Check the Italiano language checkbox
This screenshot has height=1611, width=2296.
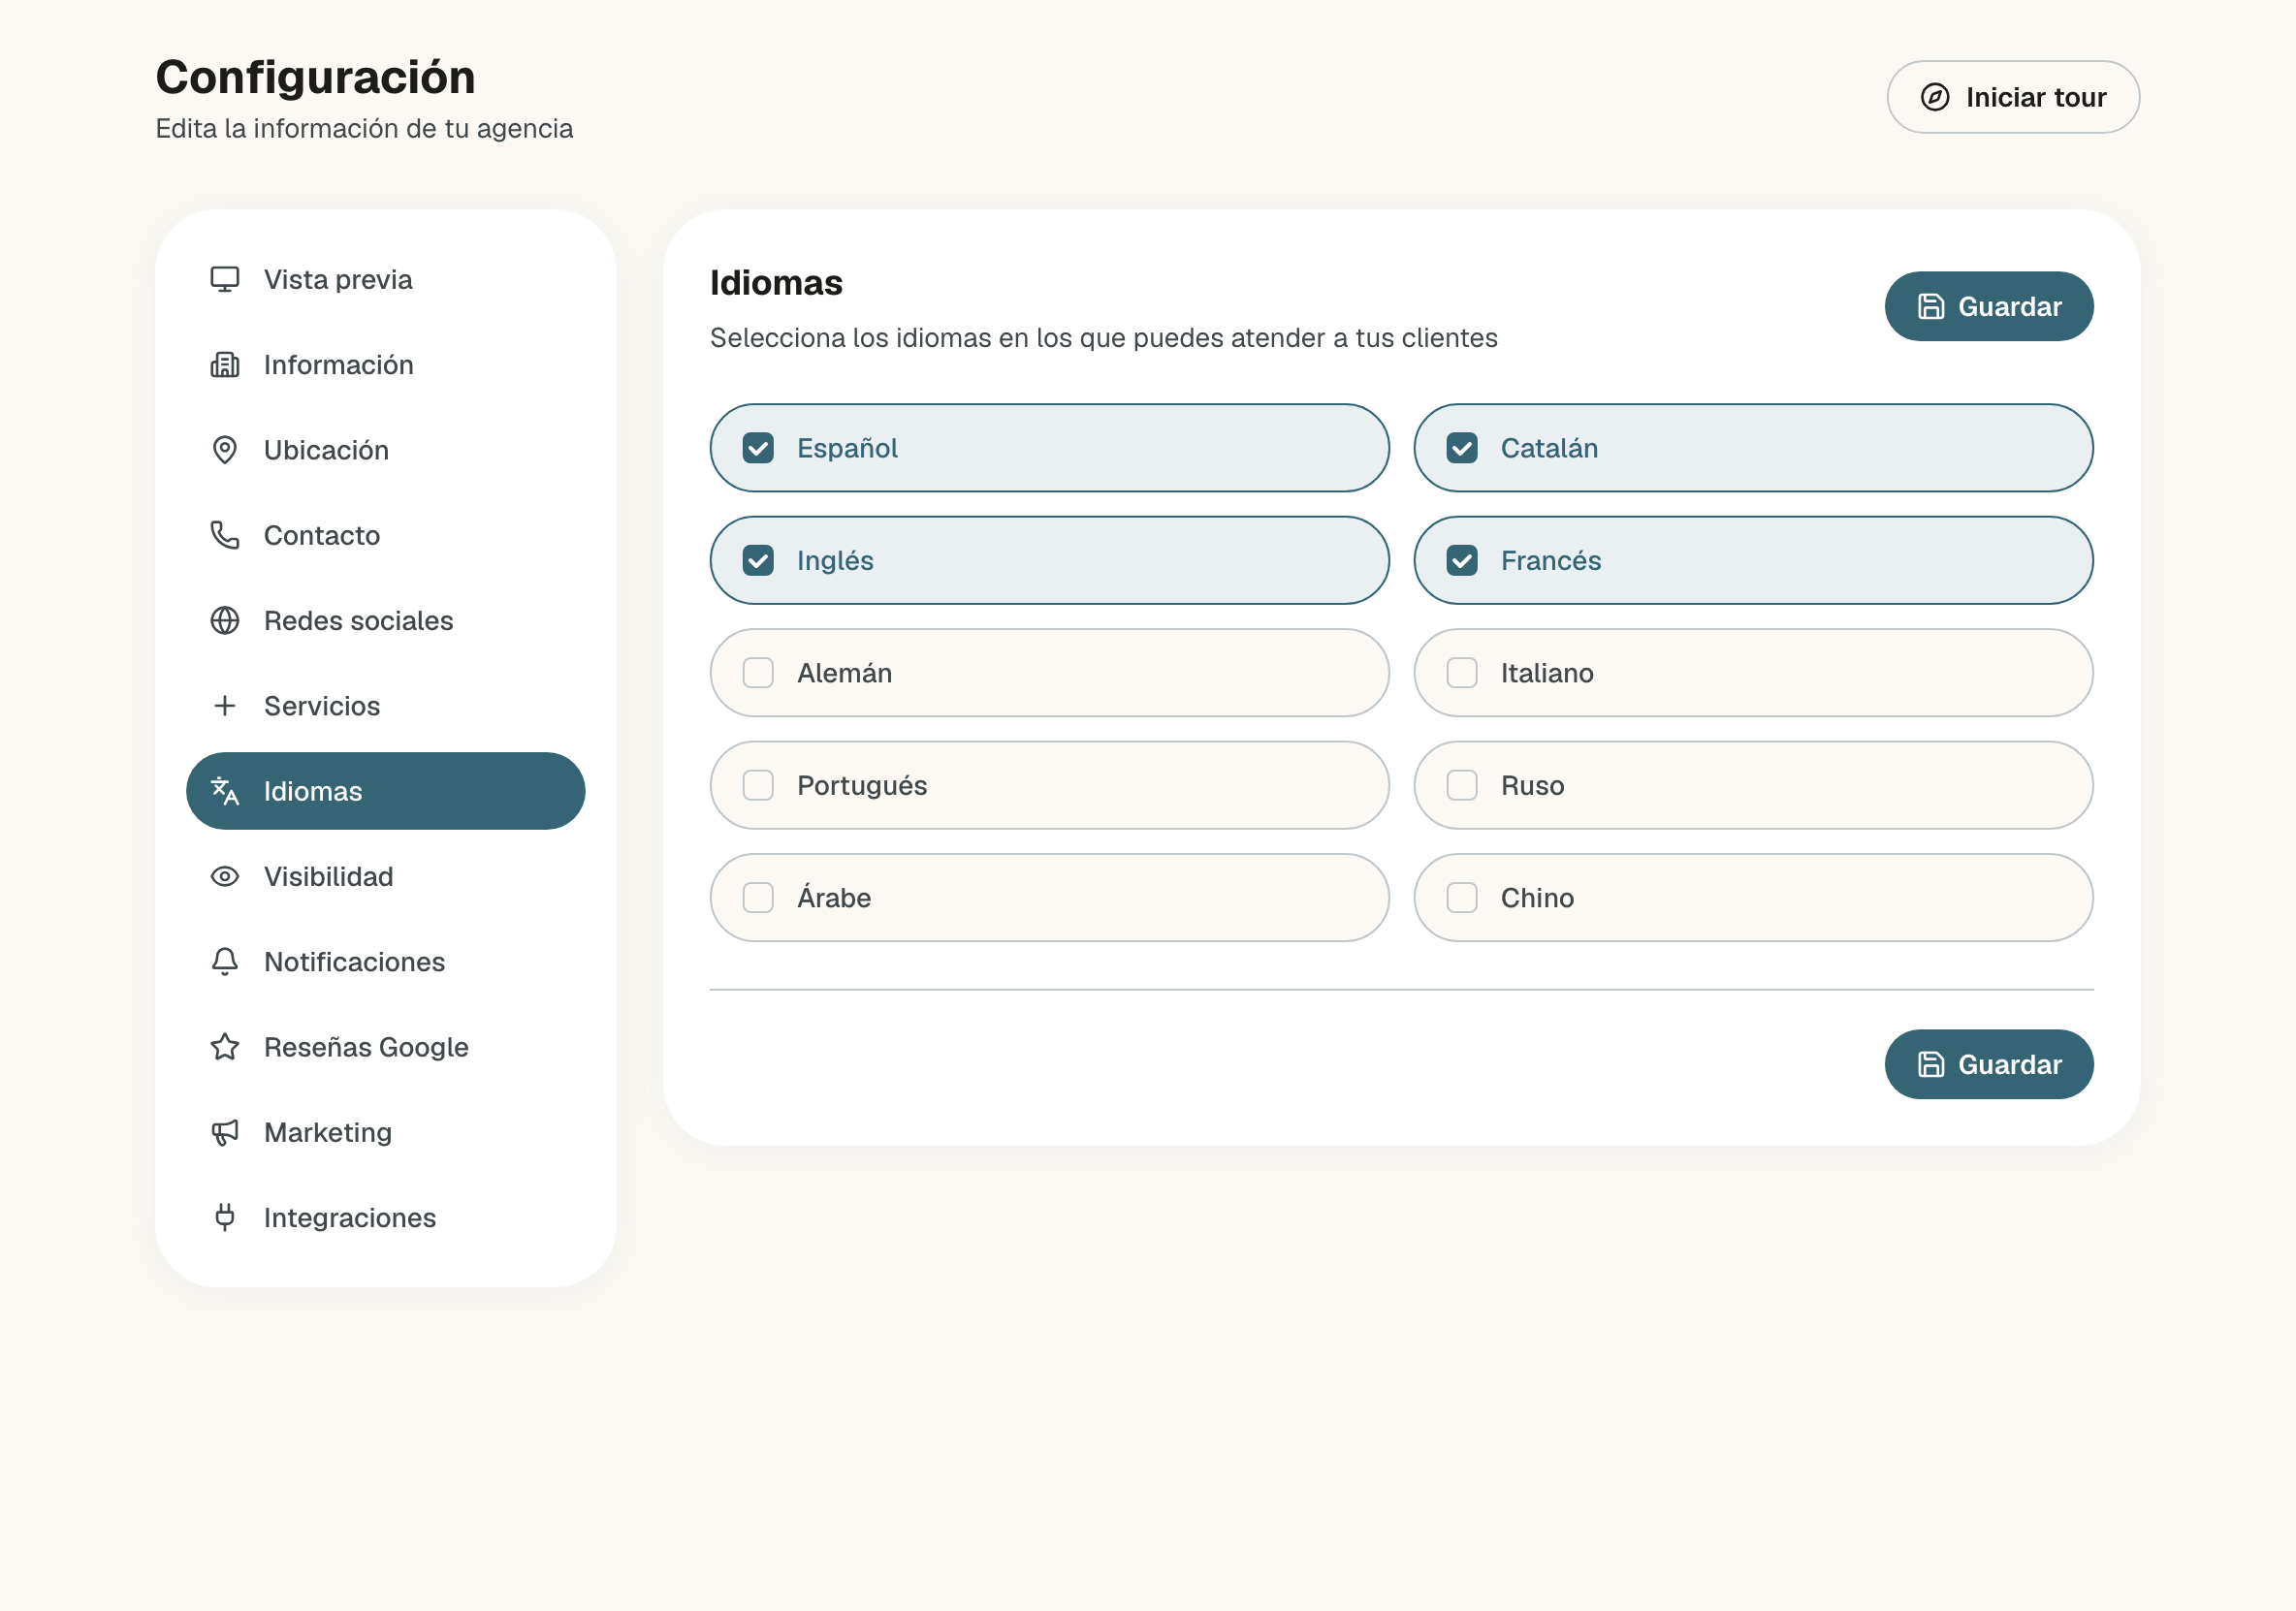(x=1462, y=673)
